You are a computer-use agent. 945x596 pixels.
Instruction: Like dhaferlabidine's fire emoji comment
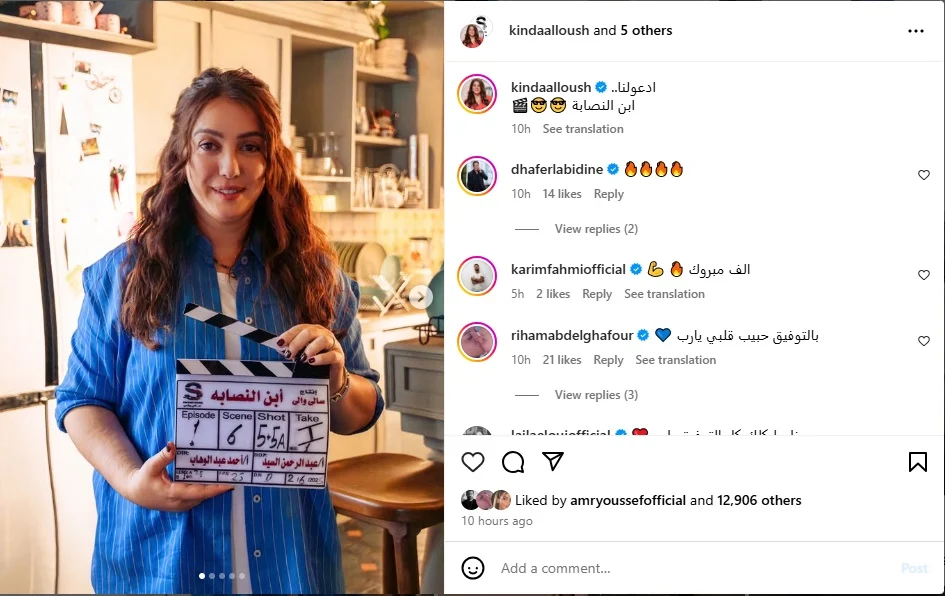(x=923, y=175)
